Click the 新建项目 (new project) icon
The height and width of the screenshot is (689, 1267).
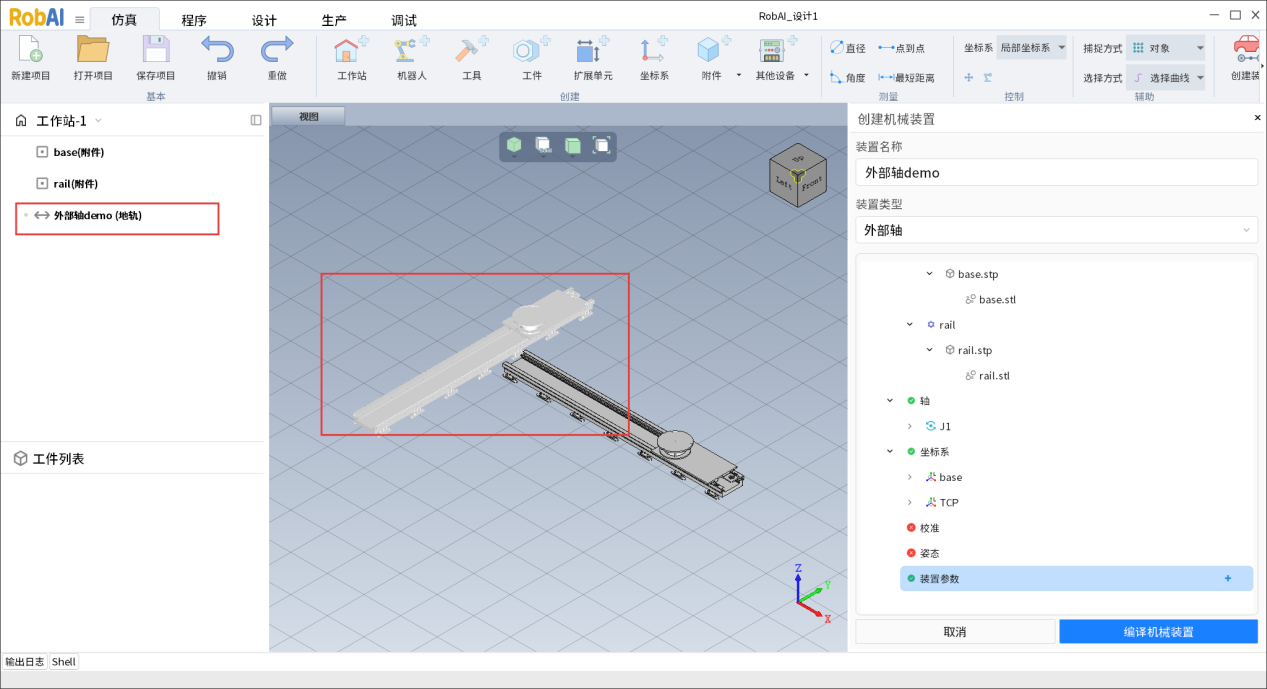tap(30, 50)
